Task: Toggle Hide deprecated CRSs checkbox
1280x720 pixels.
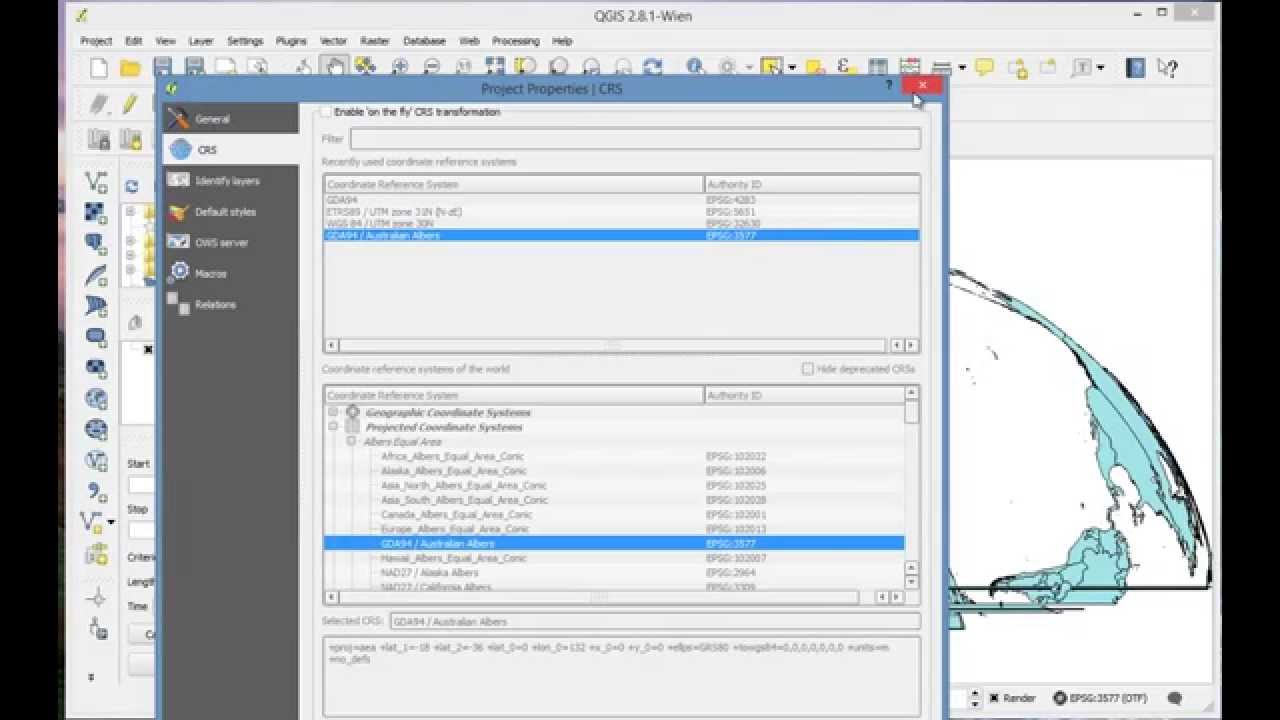Action: coord(808,369)
